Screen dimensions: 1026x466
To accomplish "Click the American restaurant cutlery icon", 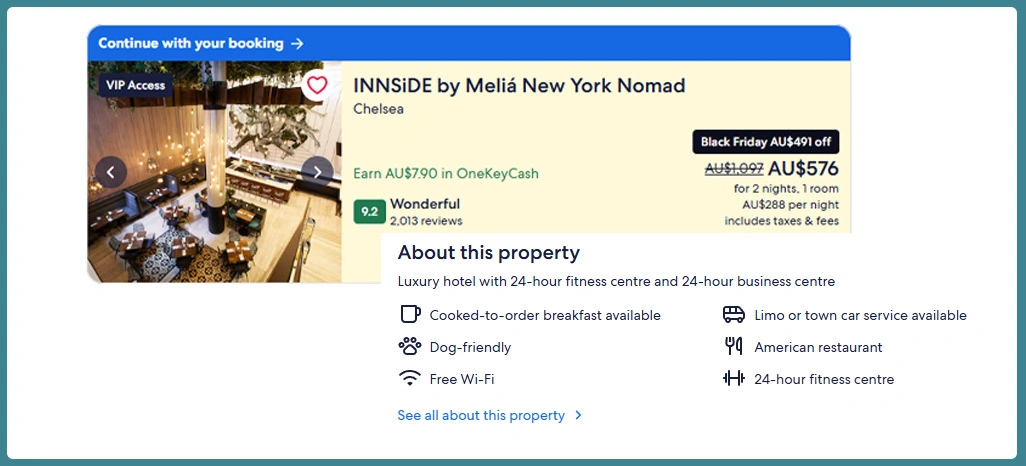I will [734, 347].
